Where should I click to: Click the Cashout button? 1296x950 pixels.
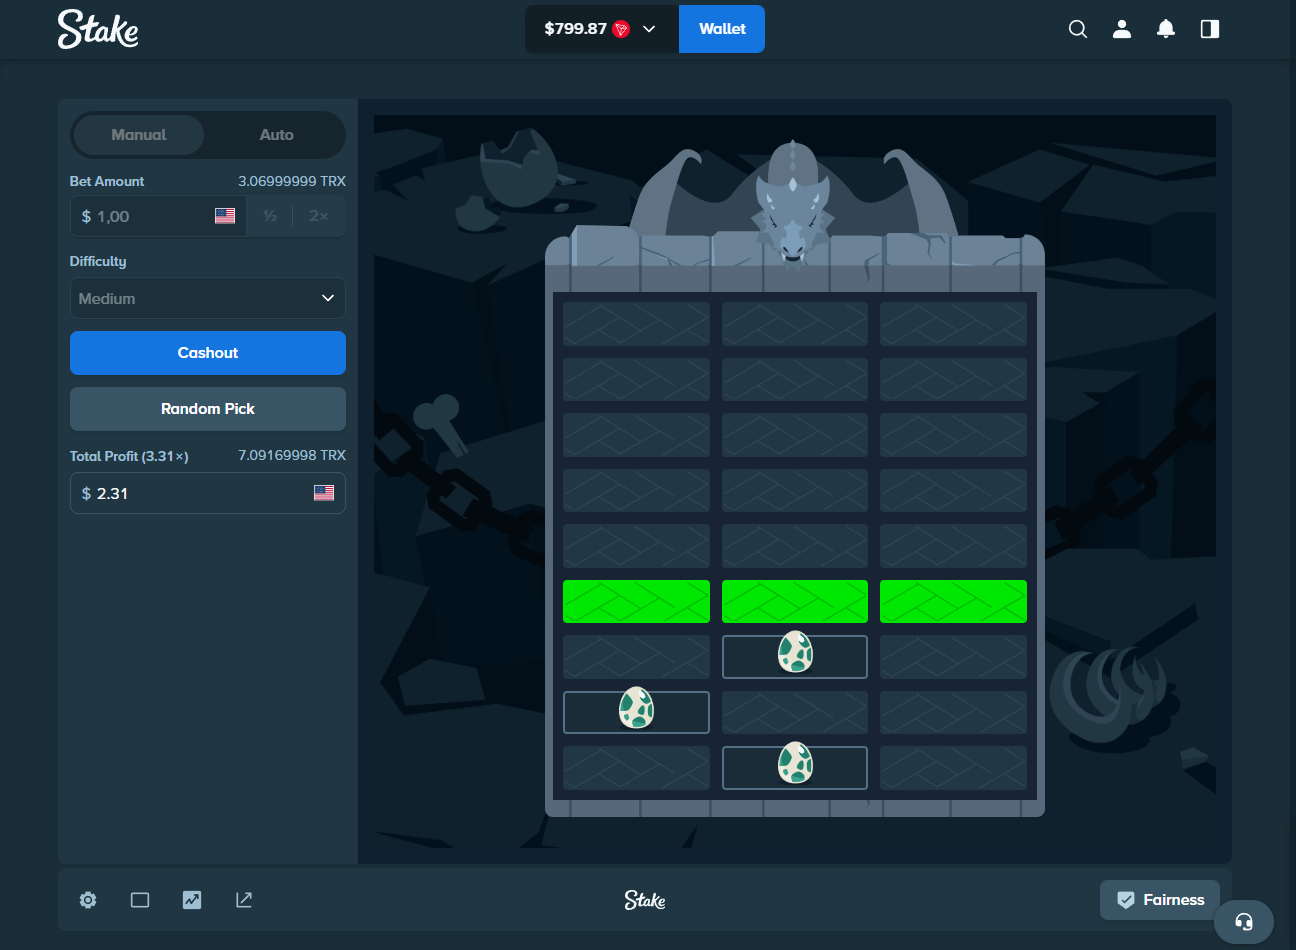tap(208, 353)
